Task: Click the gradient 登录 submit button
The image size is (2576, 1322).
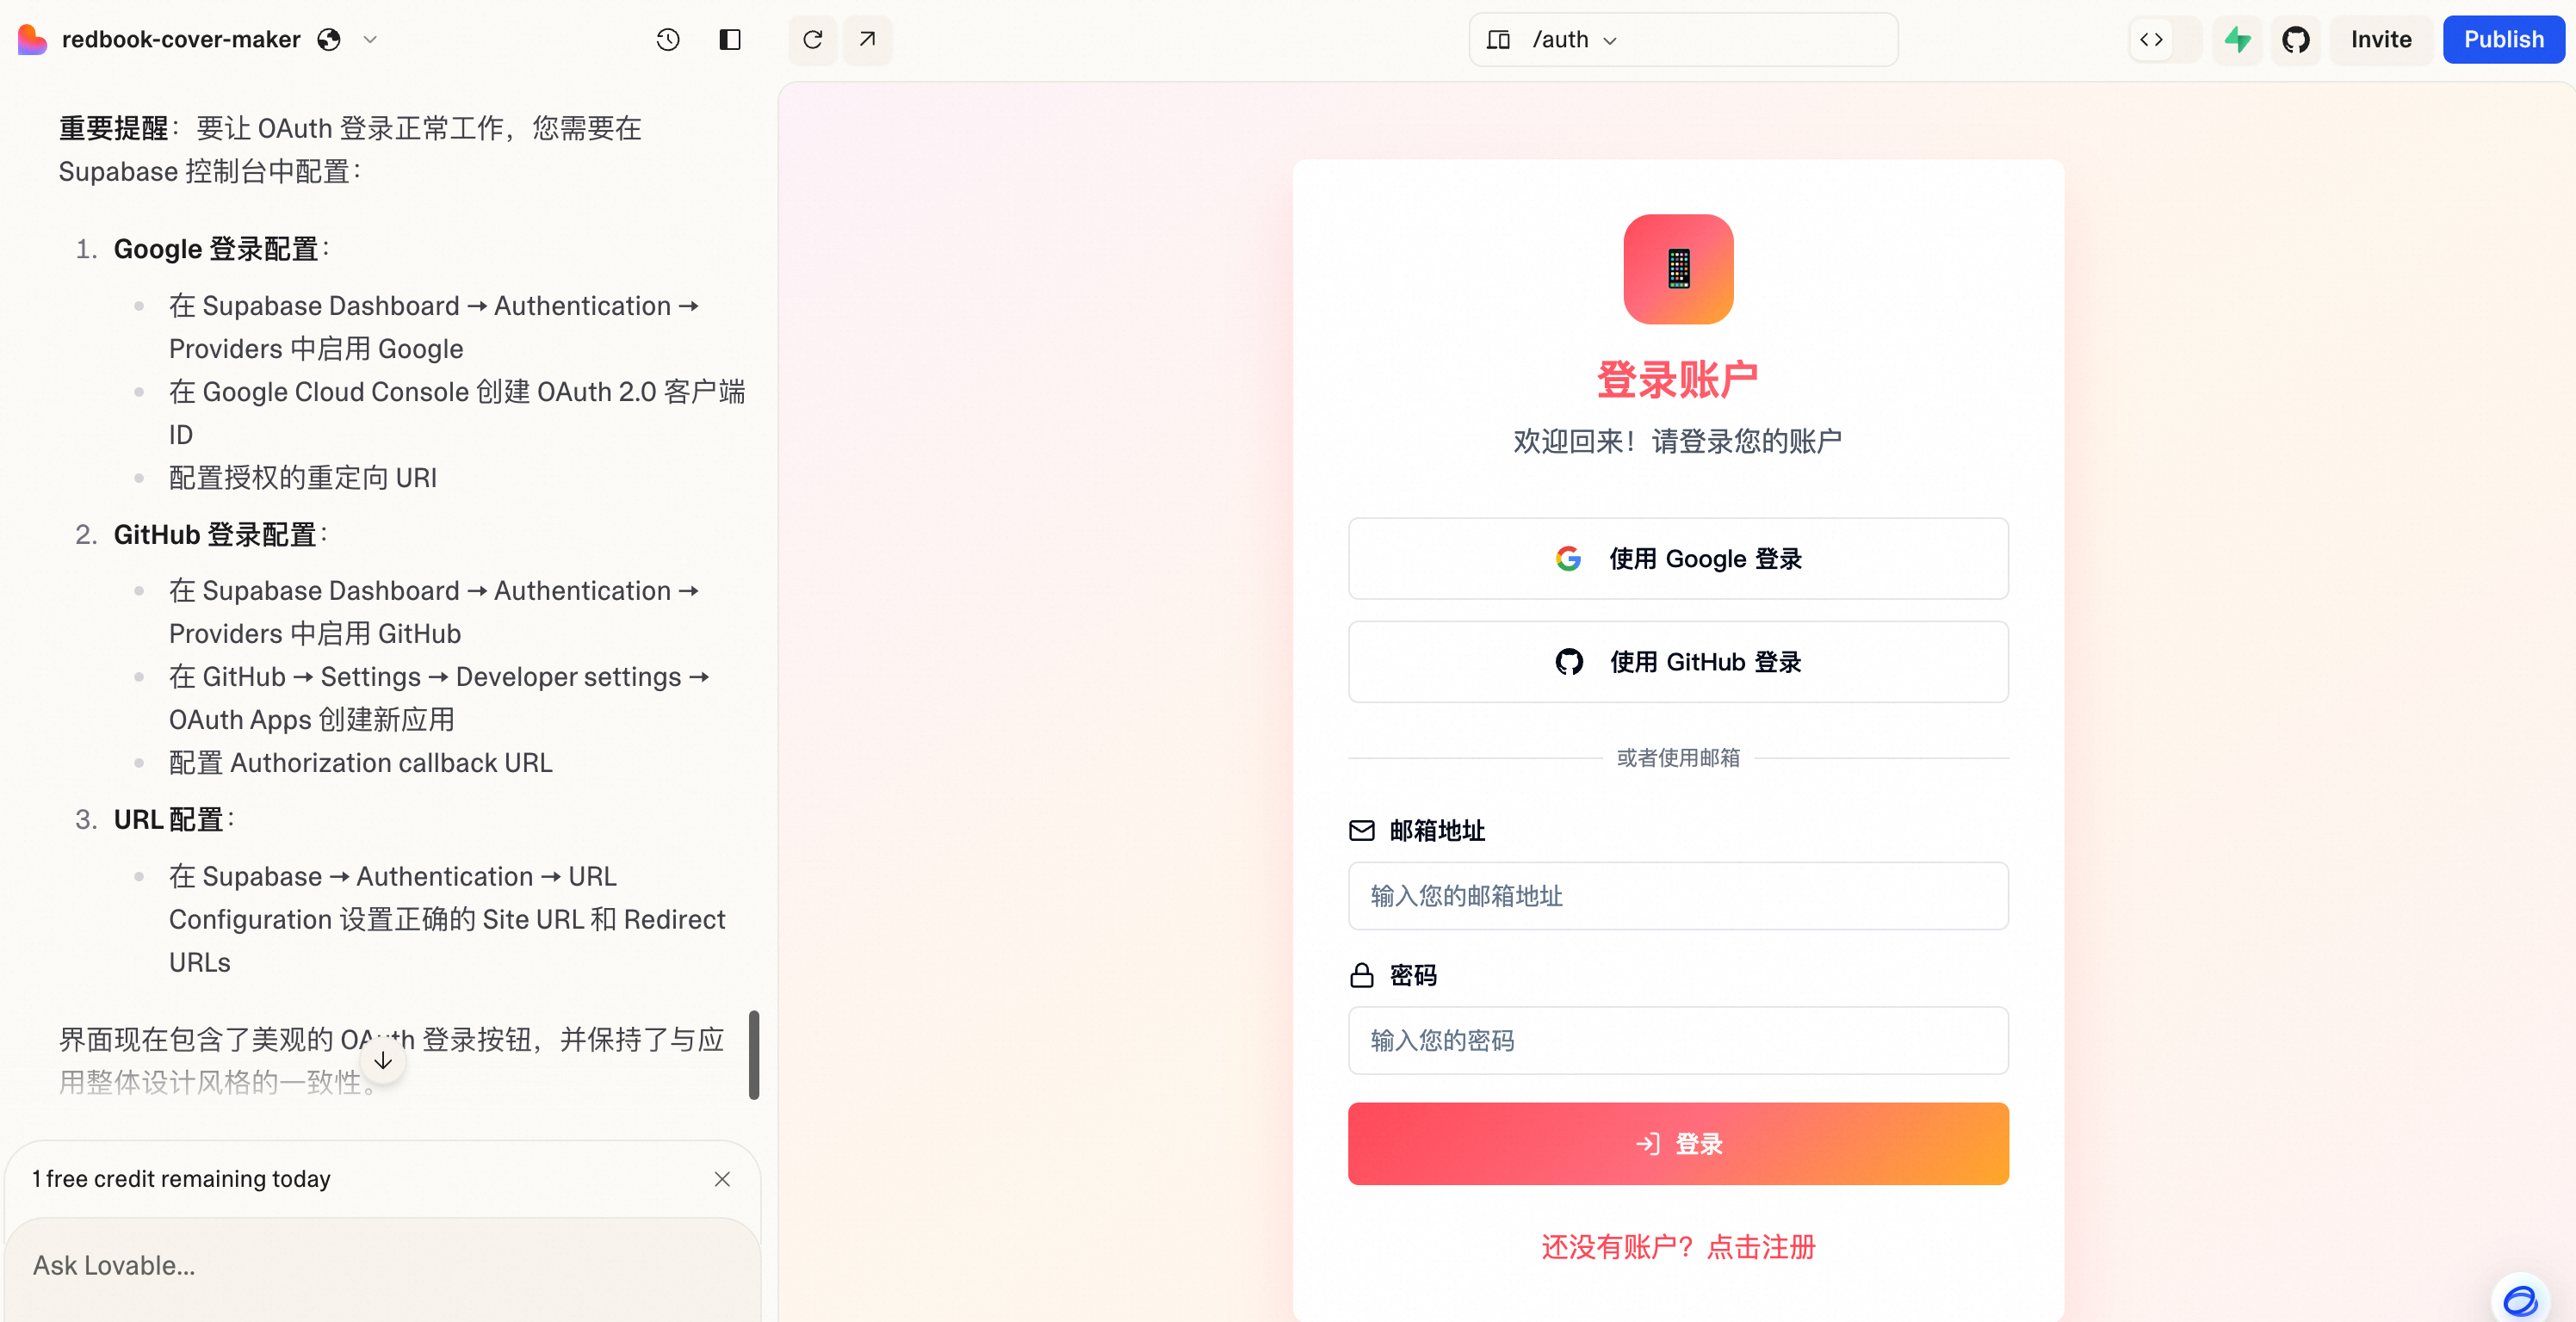Action: point(1678,1144)
